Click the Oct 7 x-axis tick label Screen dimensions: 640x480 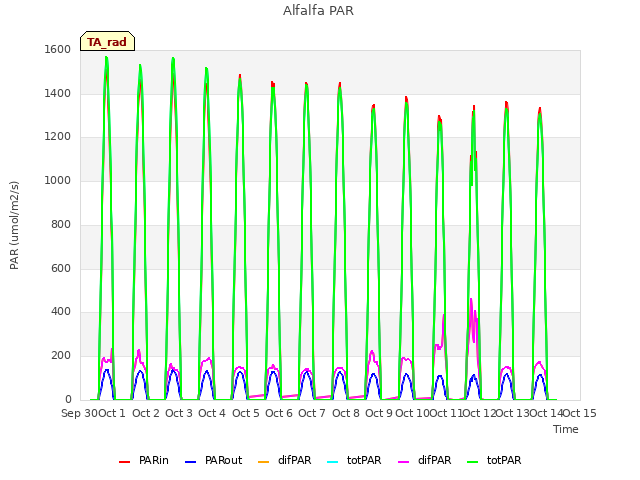click(312, 413)
